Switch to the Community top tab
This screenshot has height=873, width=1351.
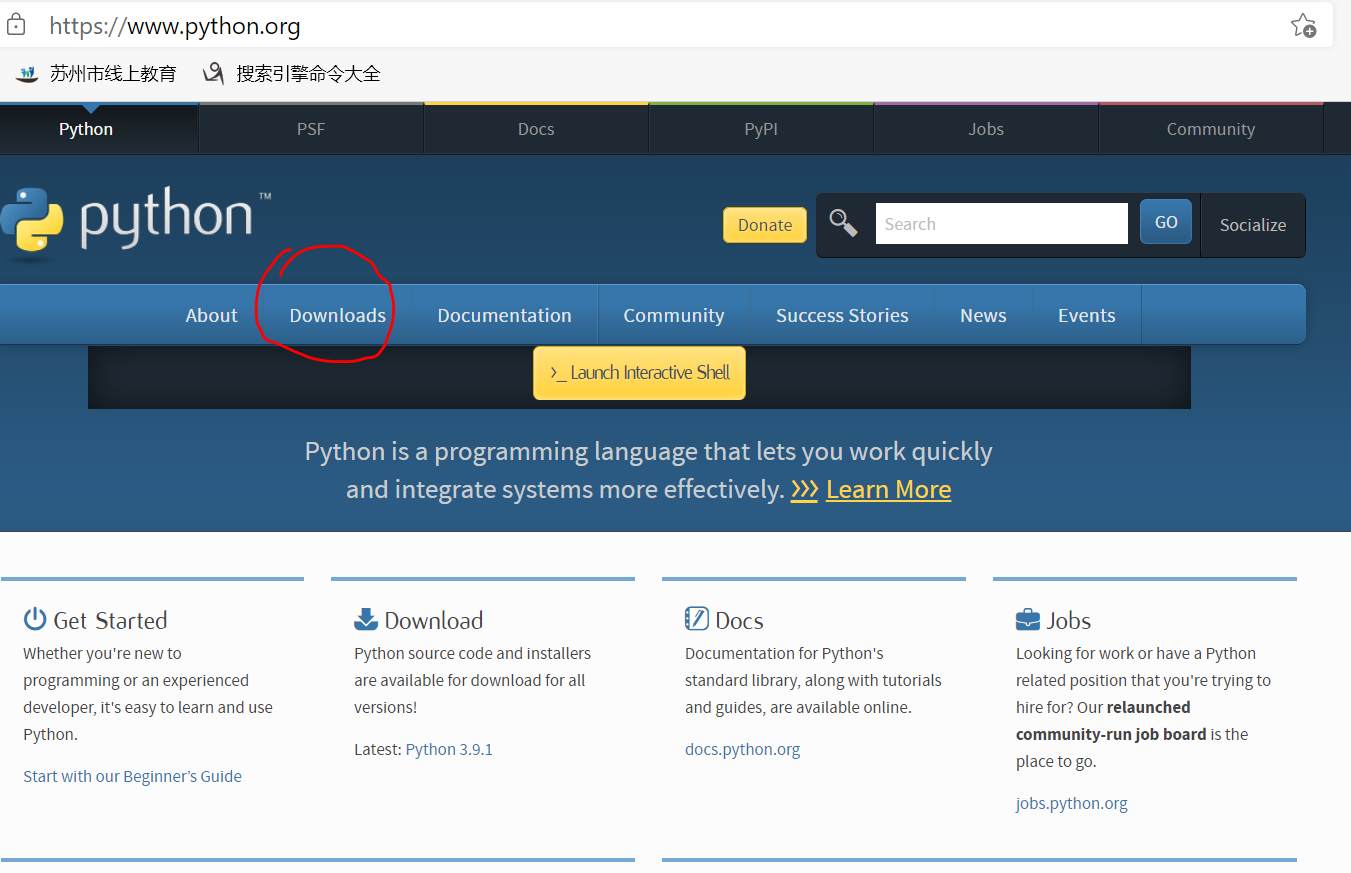tap(1211, 129)
